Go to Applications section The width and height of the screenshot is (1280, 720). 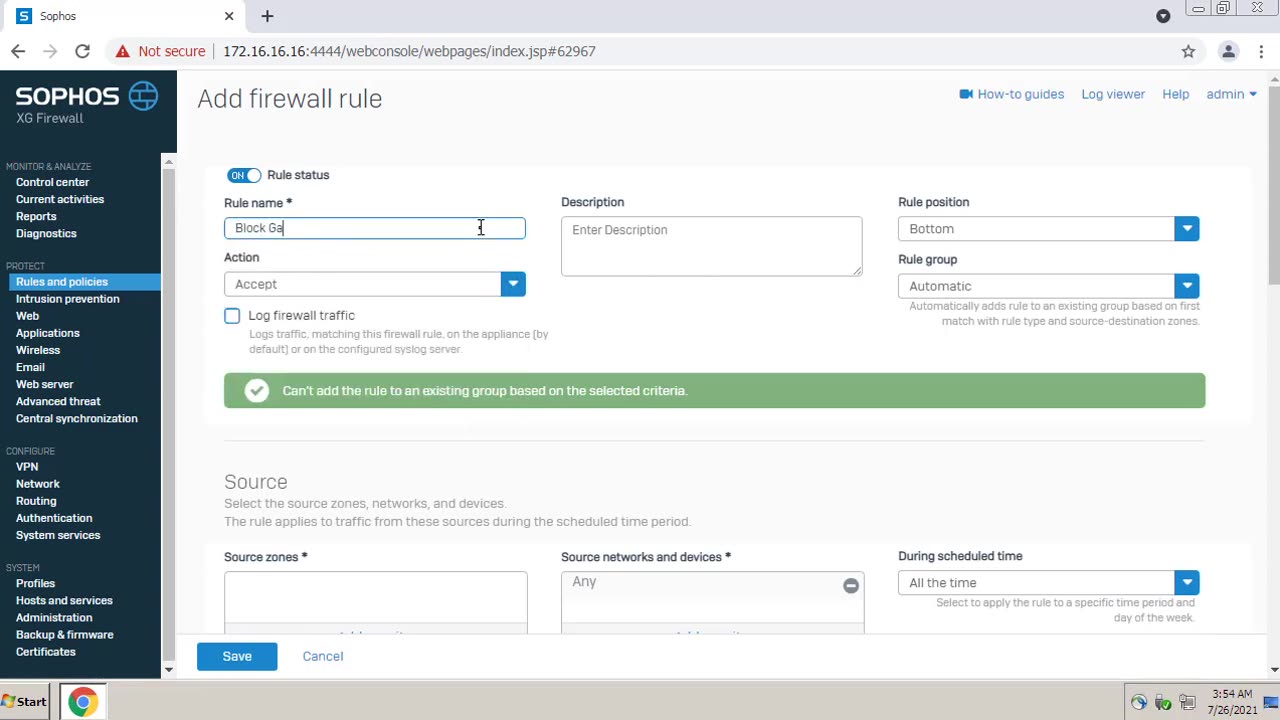coord(47,333)
